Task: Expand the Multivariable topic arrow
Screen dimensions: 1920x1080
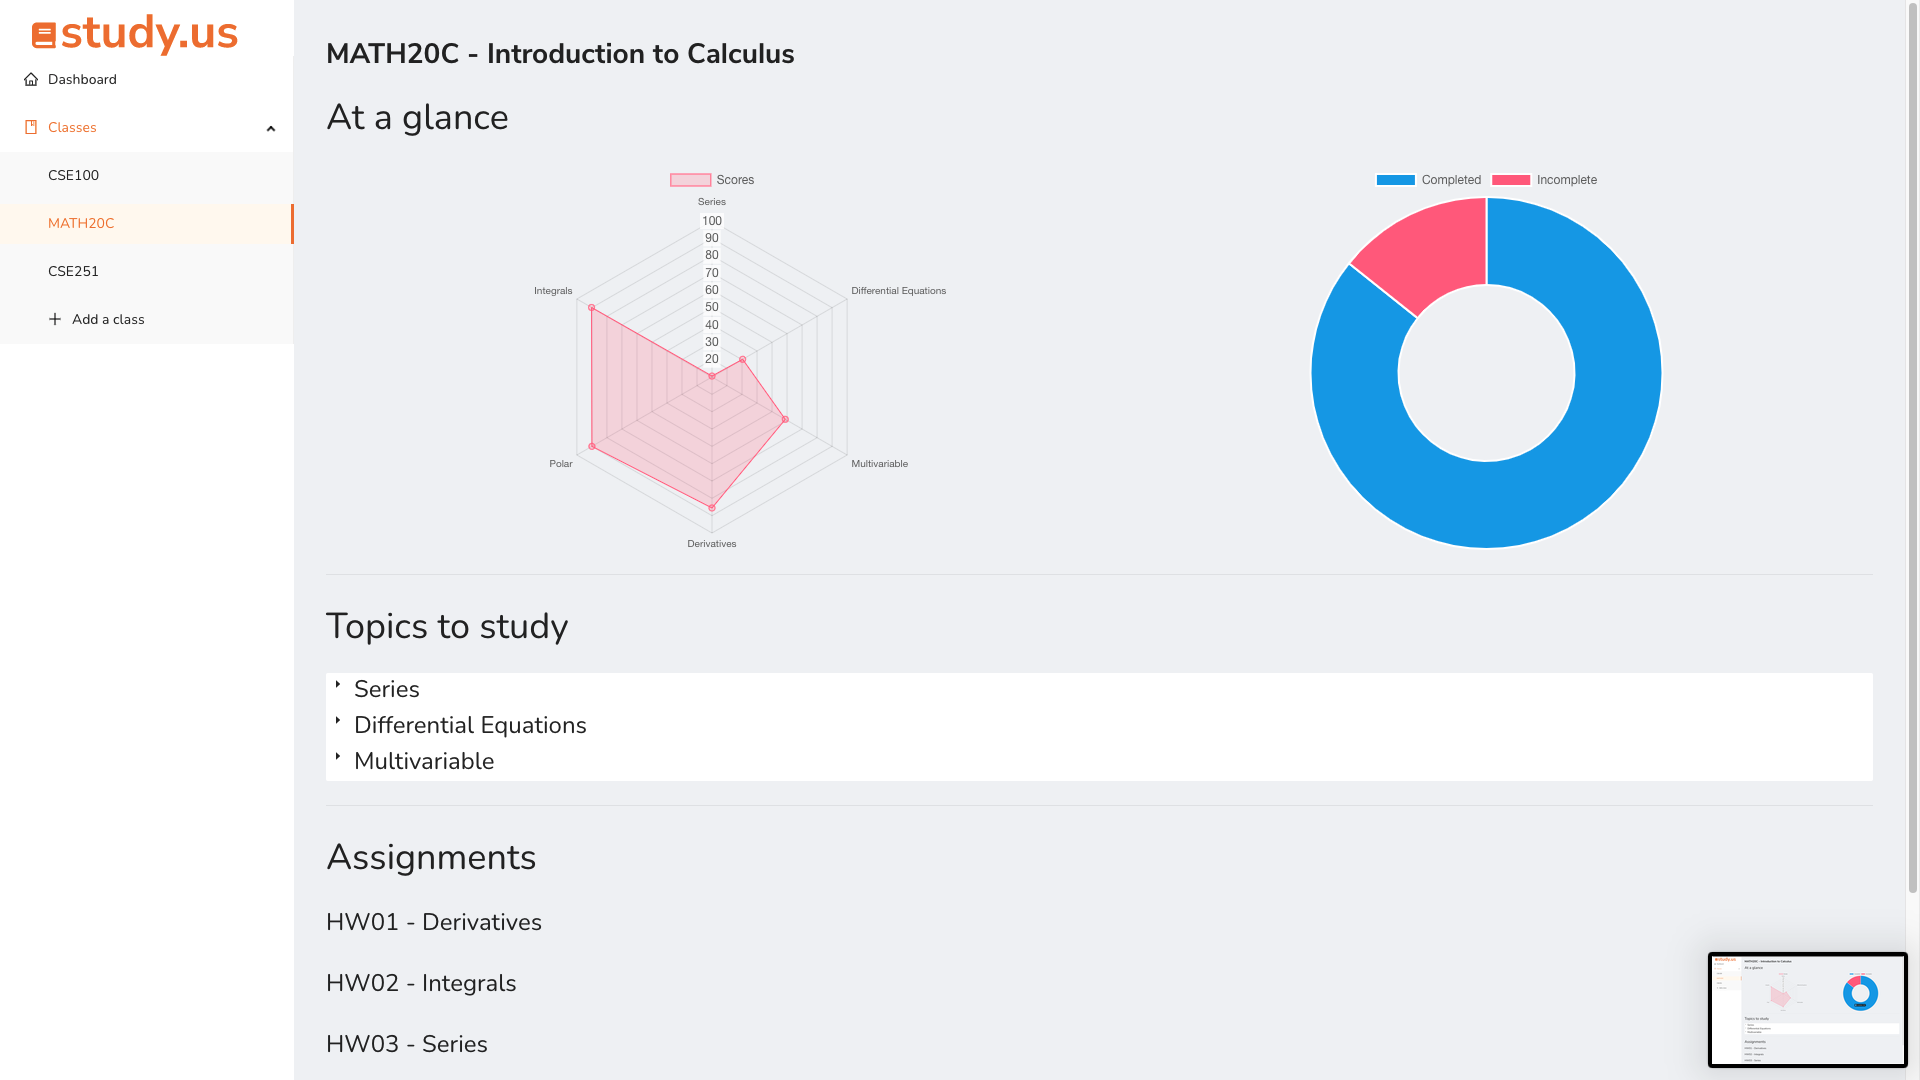Action: 338,757
